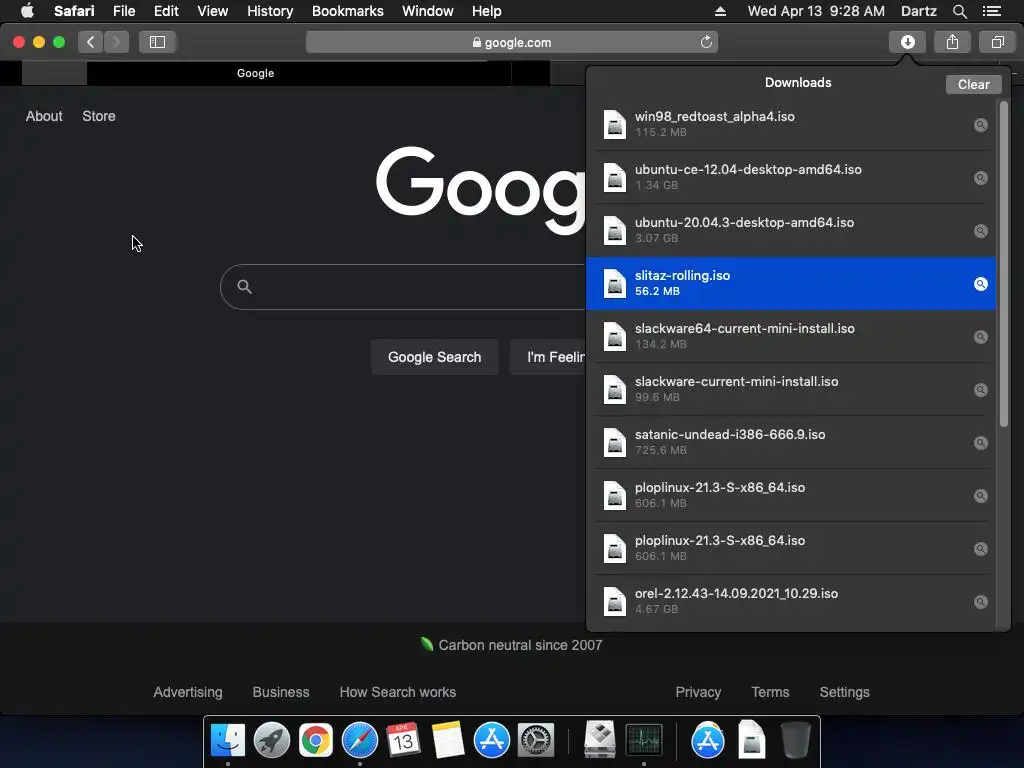Open the Store link

coord(99,116)
